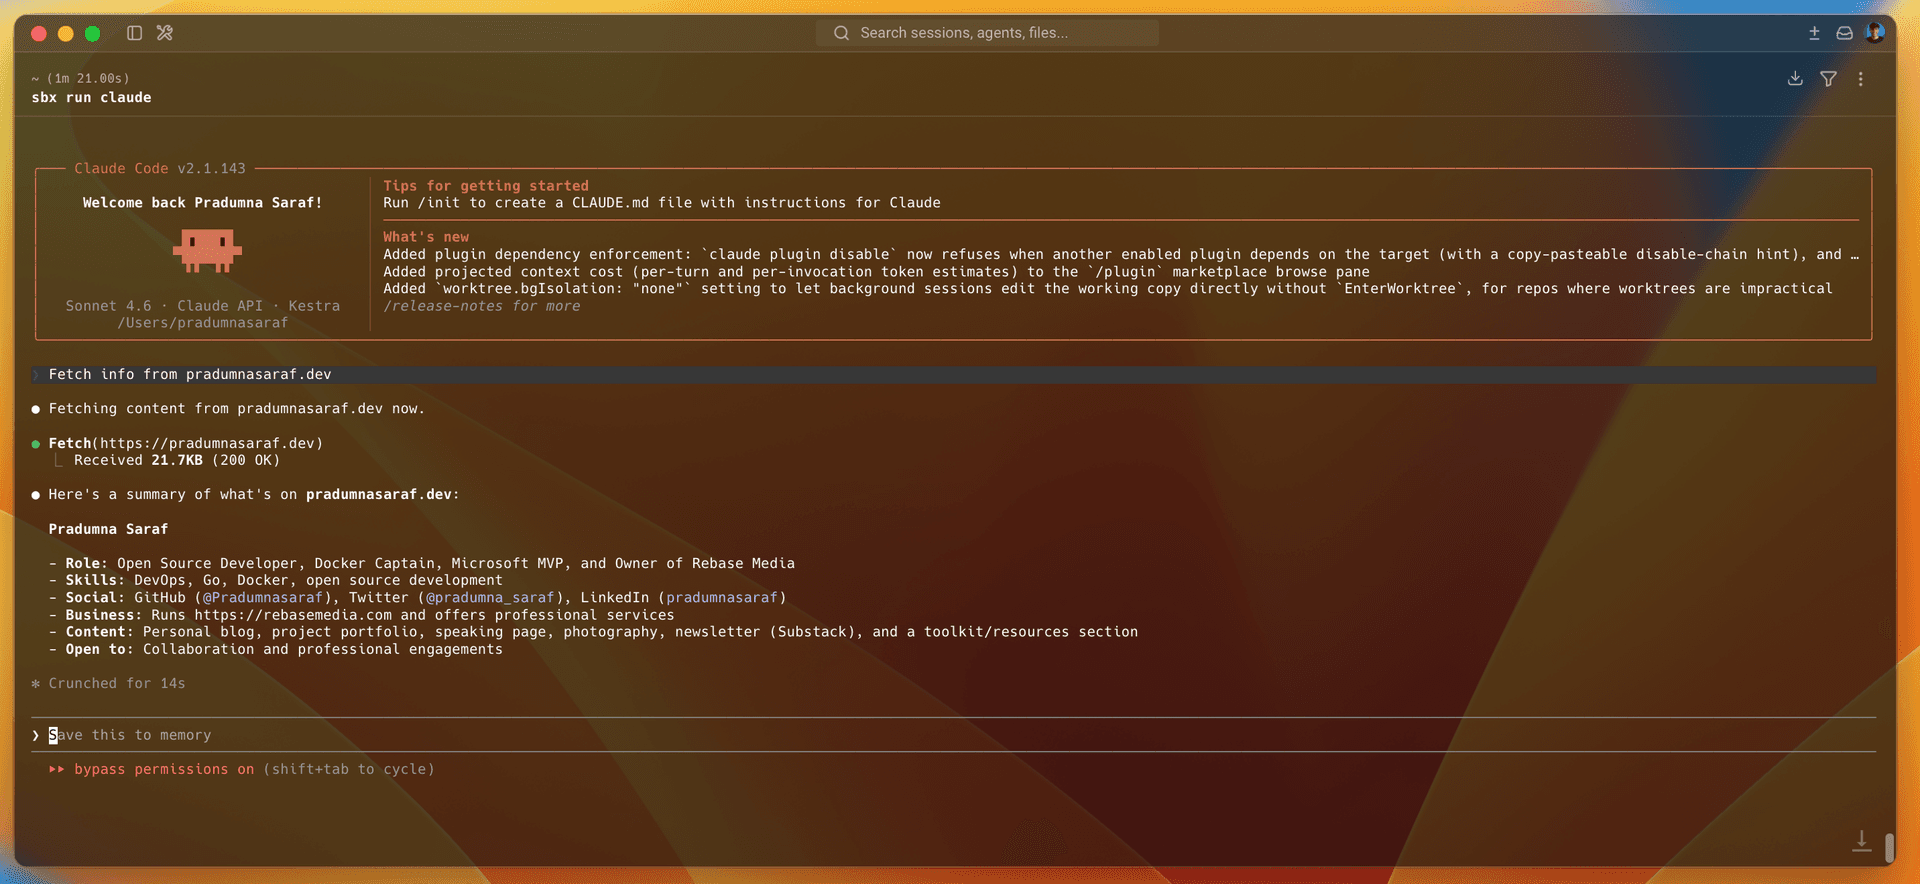Open the filter funnel icon
Viewport: 1920px width, 884px height.
(1828, 79)
